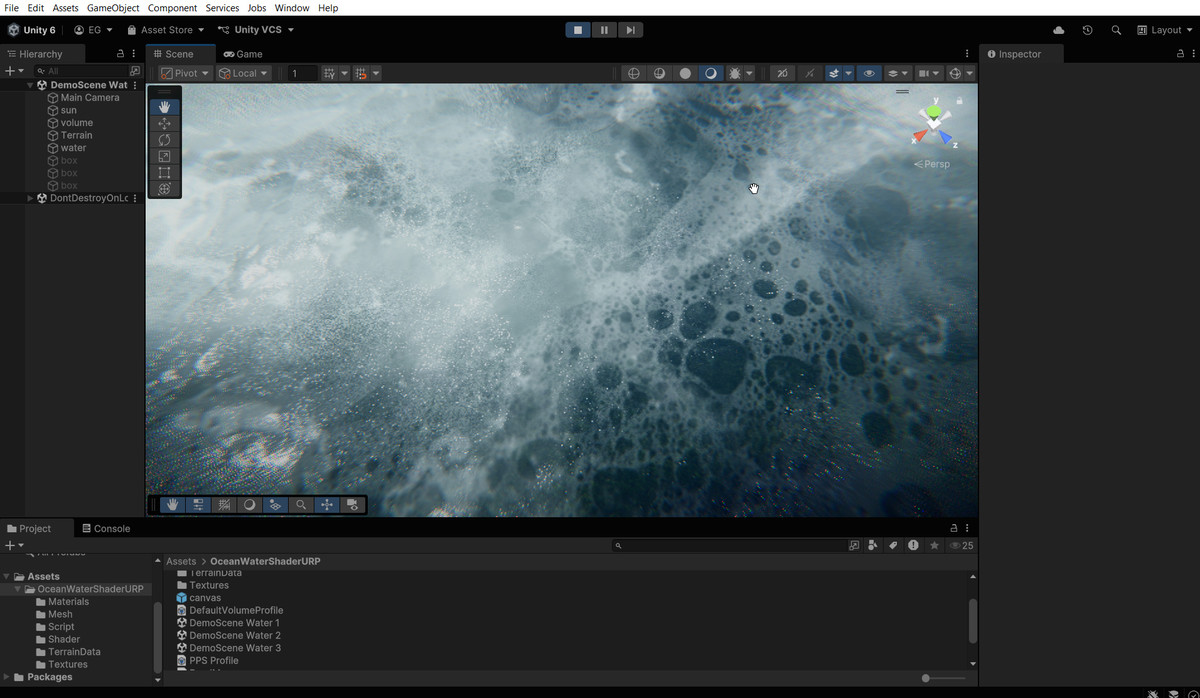Click the Project search by log type icon

(x=913, y=545)
